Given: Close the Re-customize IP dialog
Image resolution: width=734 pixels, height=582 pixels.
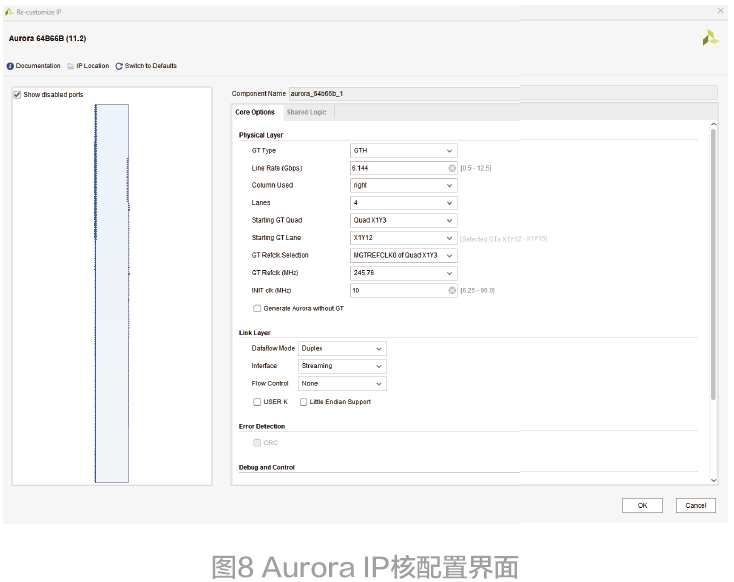Looking at the screenshot, I should pyautogui.click(x=720, y=11).
